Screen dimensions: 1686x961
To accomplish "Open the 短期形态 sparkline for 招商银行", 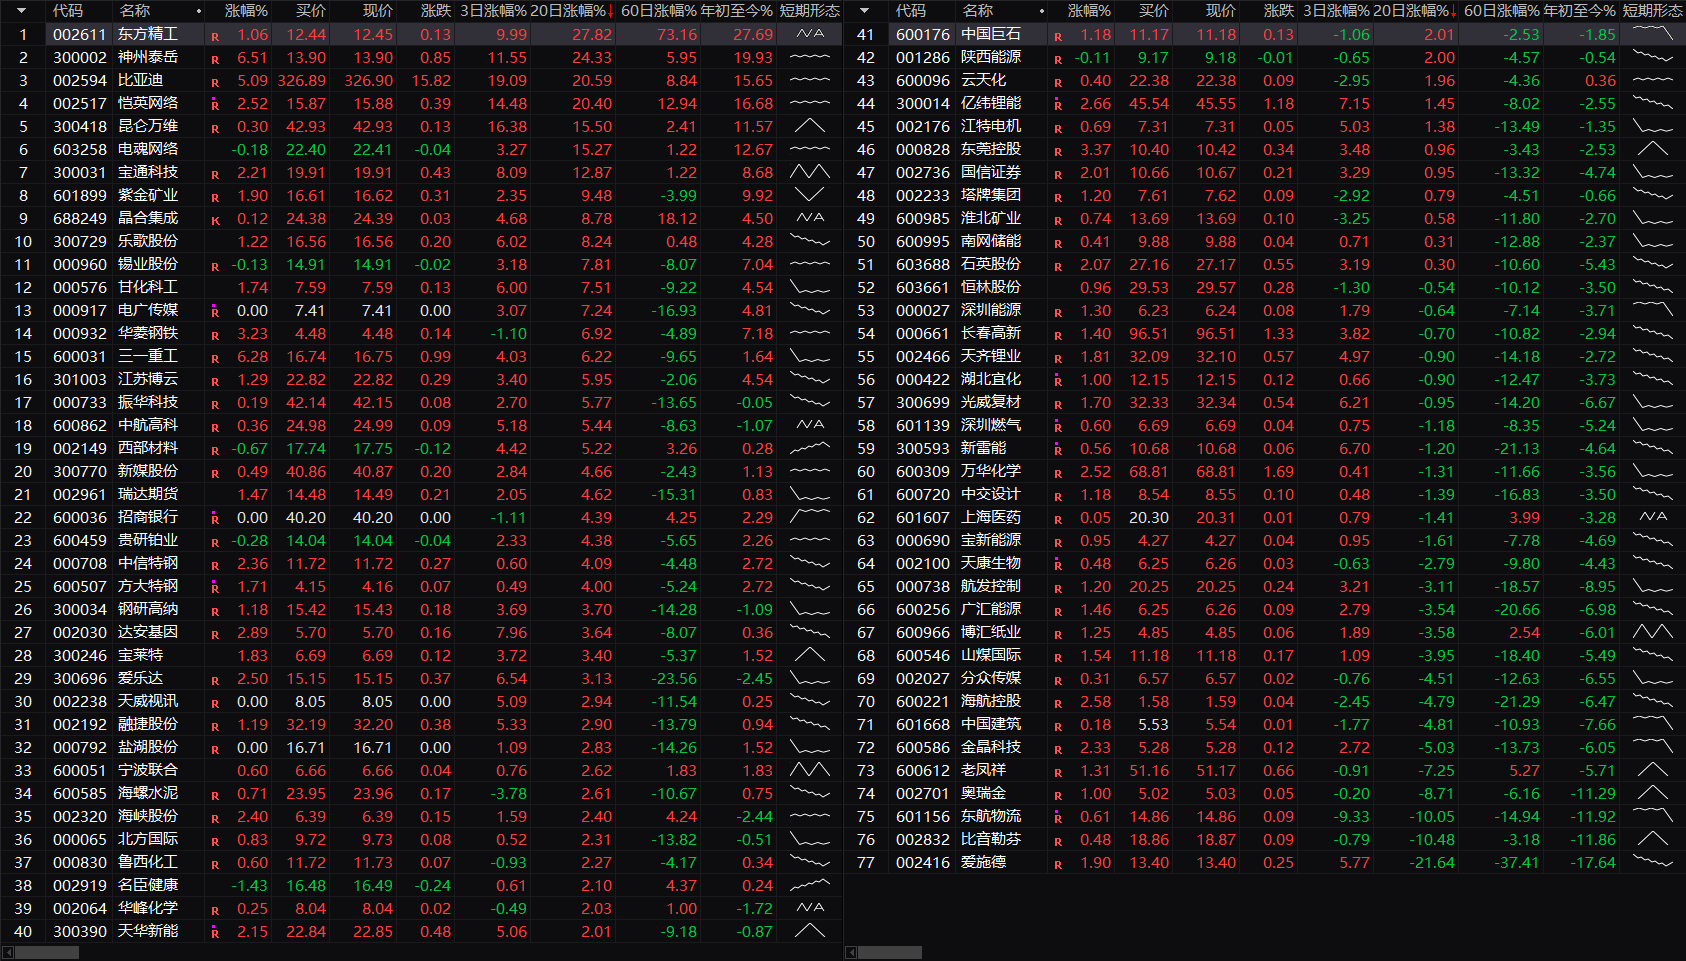I will [810, 517].
